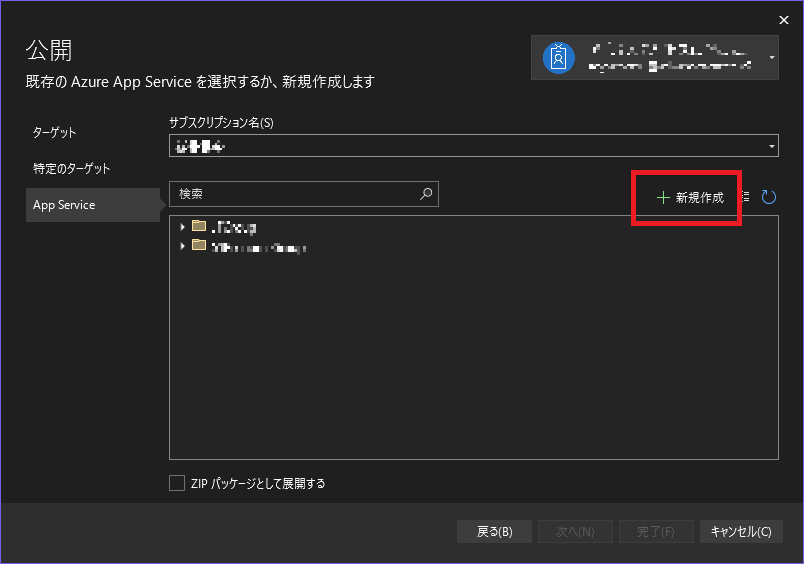The image size is (804, 564).
Task: Select the first folder icon in tree
Action: (x=199, y=226)
